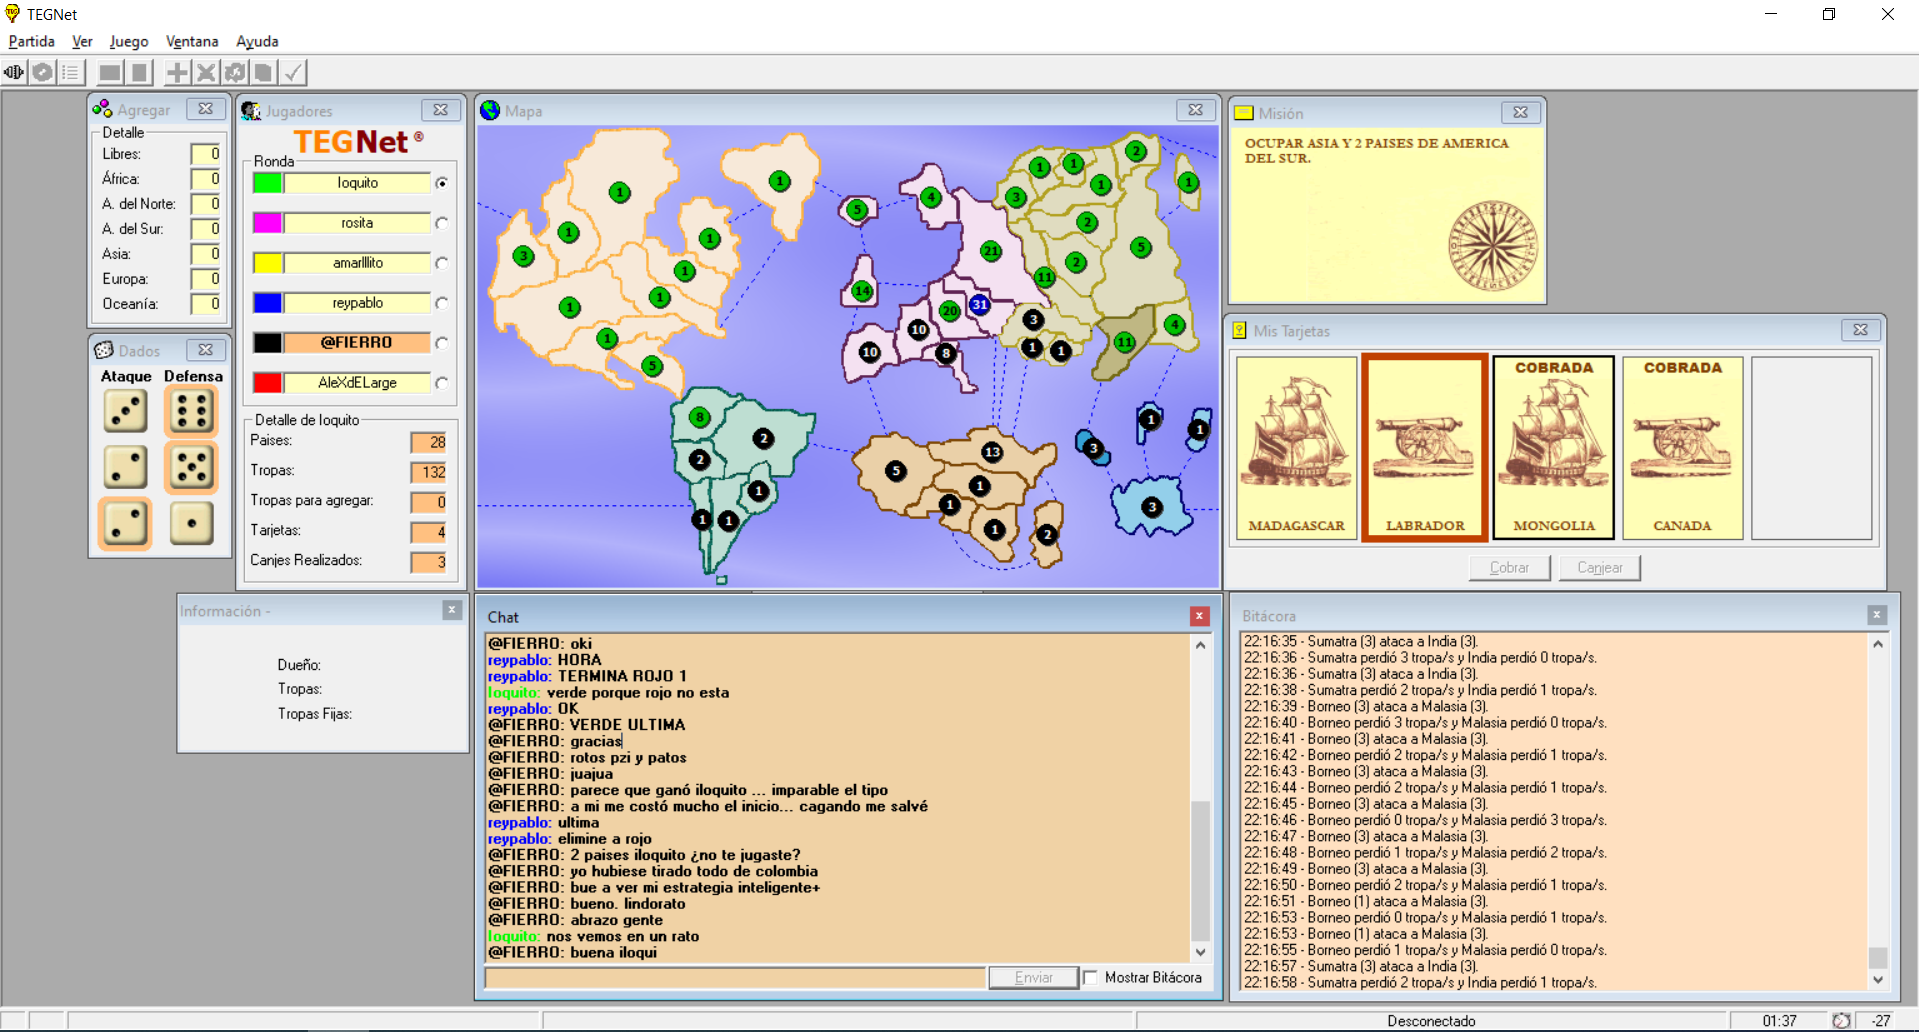Click the blue color swatch for reypablo

(x=267, y=303)
